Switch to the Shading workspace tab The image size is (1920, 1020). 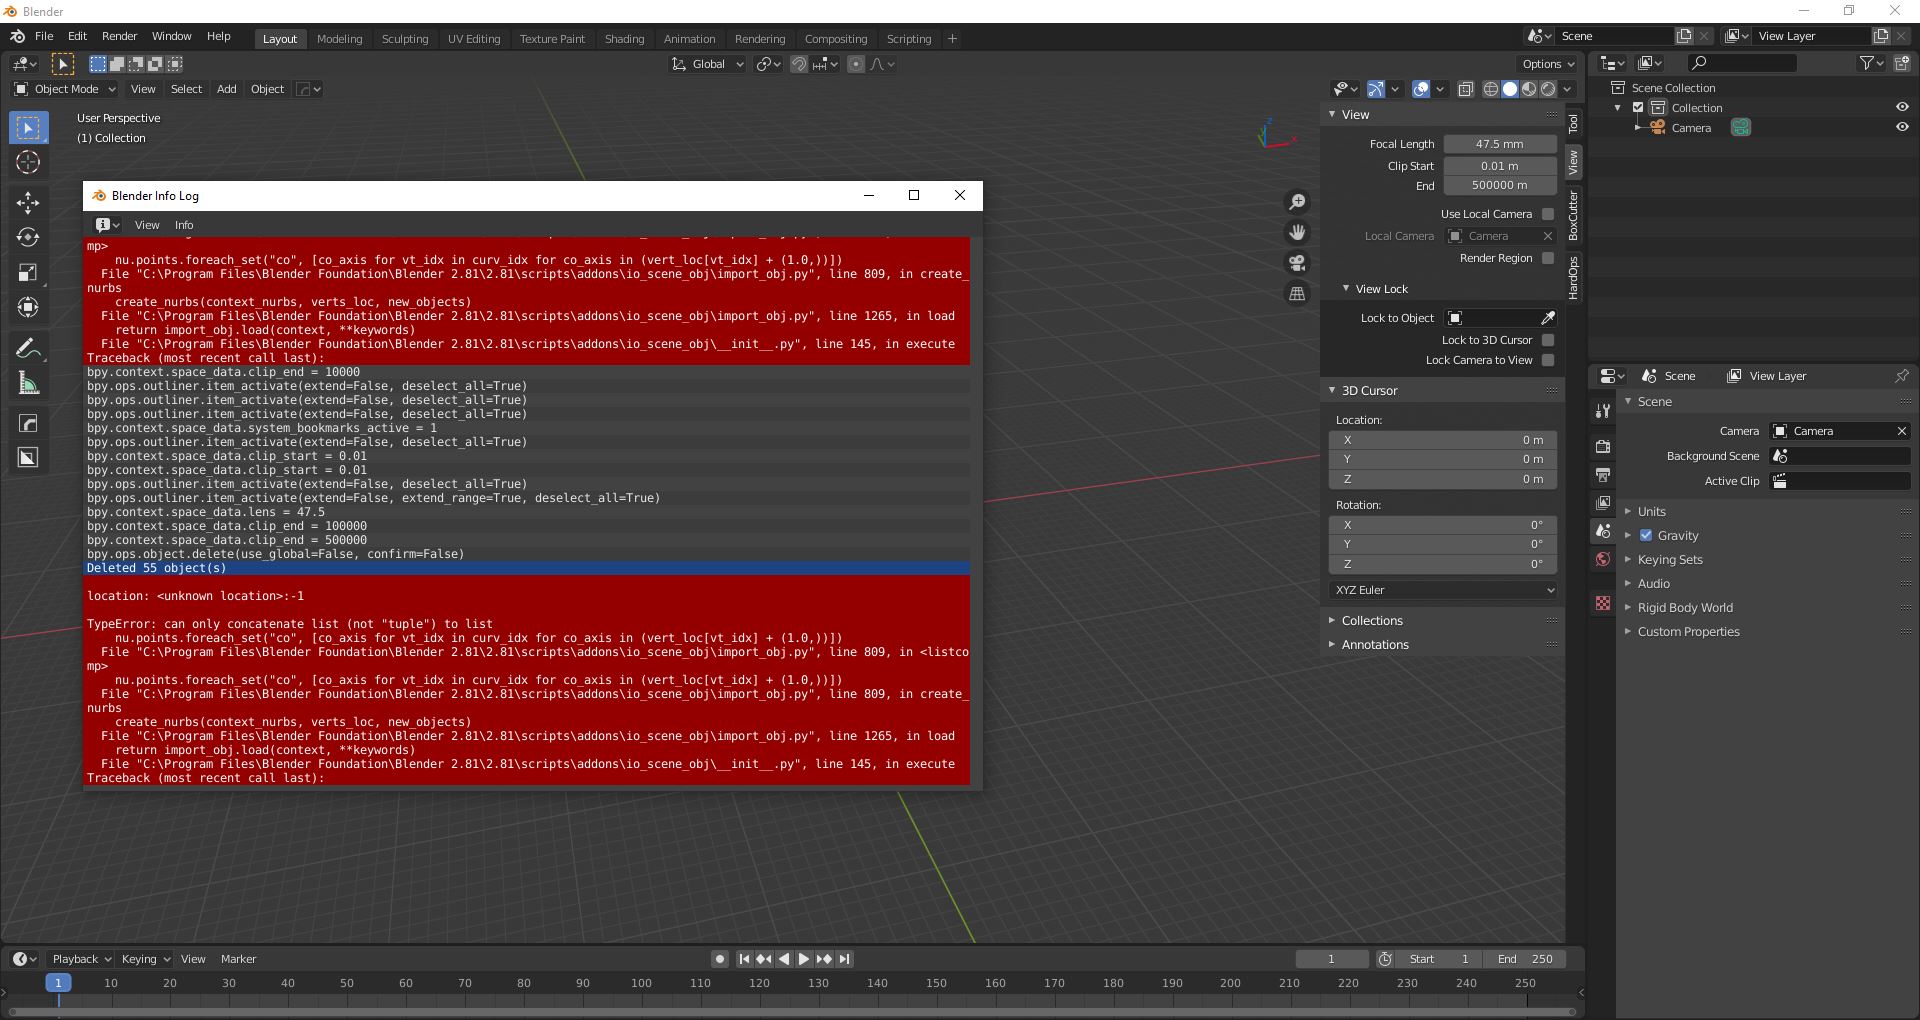(624, 39)
